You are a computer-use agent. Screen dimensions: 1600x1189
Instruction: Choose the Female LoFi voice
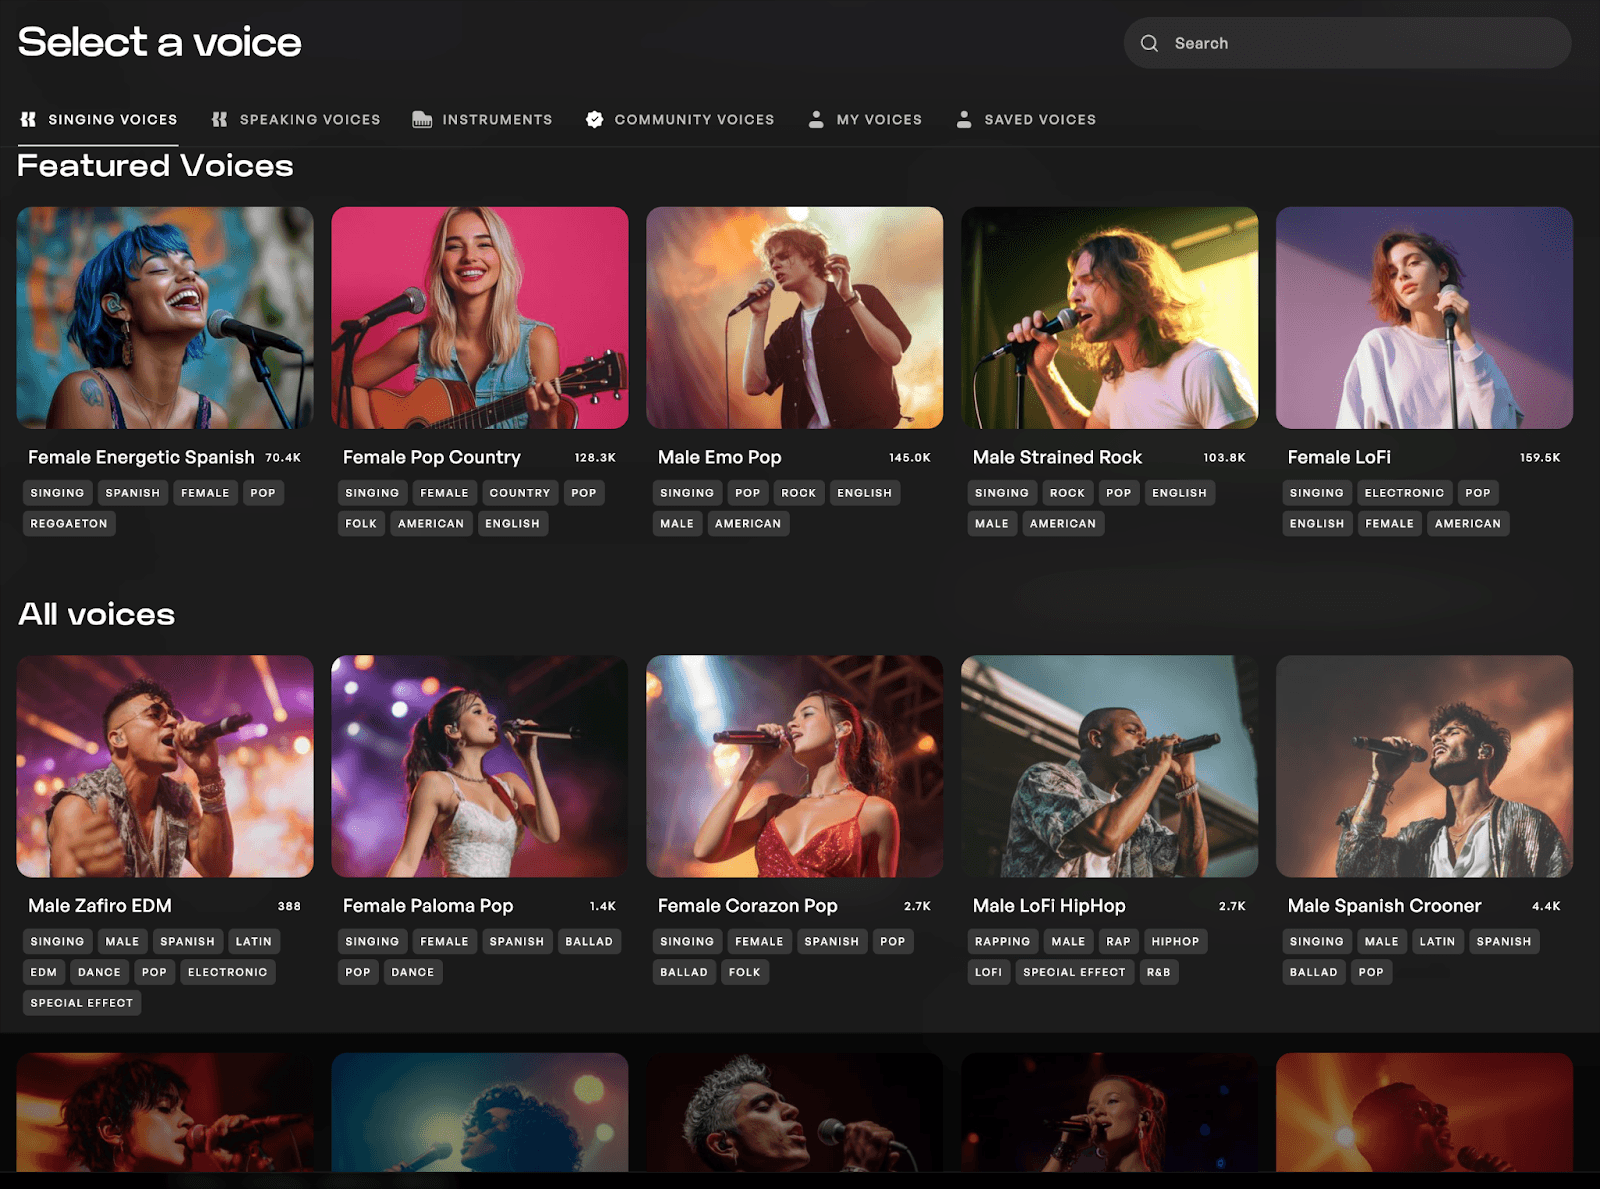(x=1424, y=317)
